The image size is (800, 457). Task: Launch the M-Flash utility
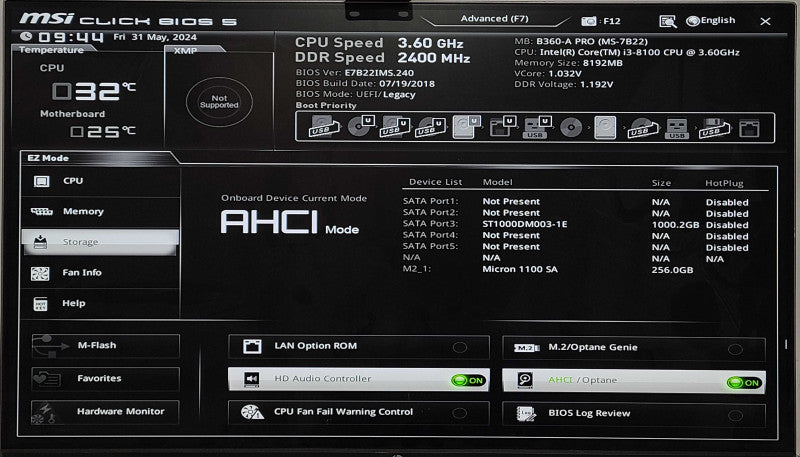(x=106, y=346)
